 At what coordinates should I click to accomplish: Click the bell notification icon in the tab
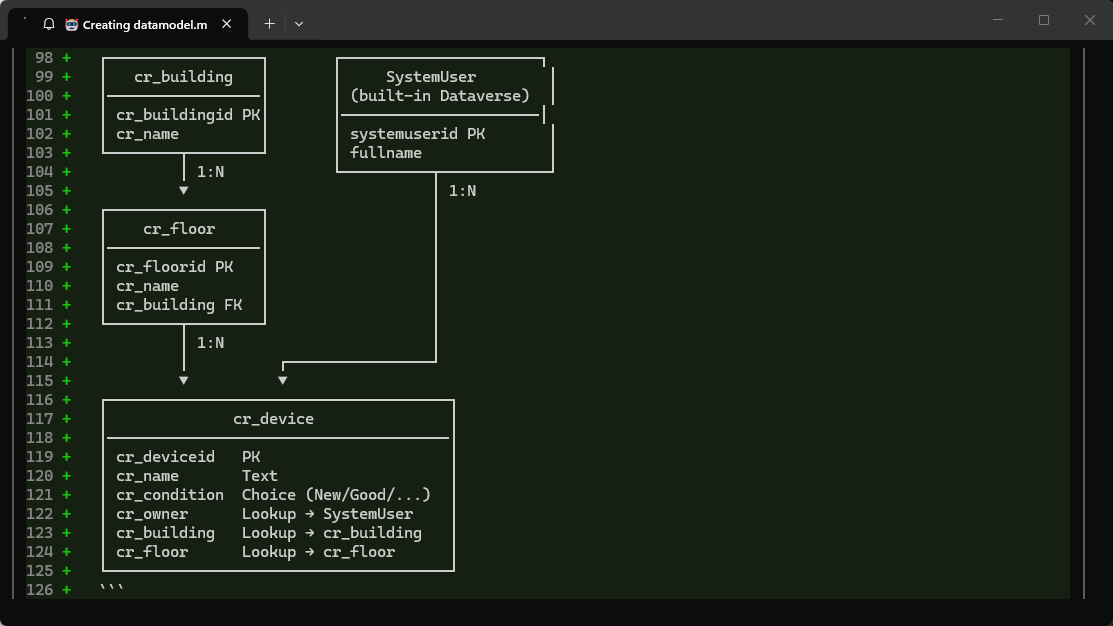click(x=49, y=24)
